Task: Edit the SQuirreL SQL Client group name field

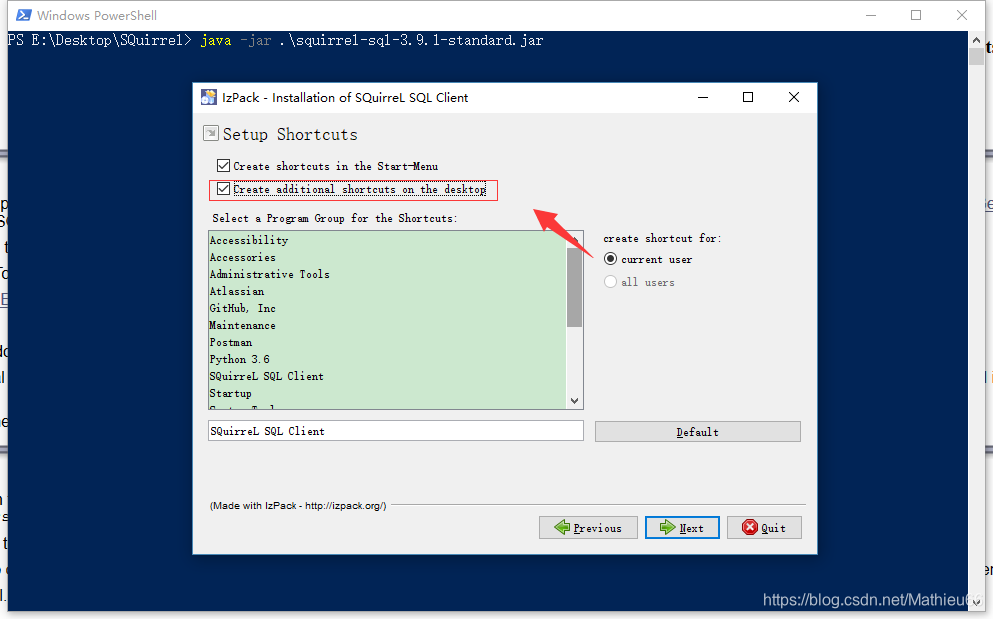Action: [x=396, y=431]
